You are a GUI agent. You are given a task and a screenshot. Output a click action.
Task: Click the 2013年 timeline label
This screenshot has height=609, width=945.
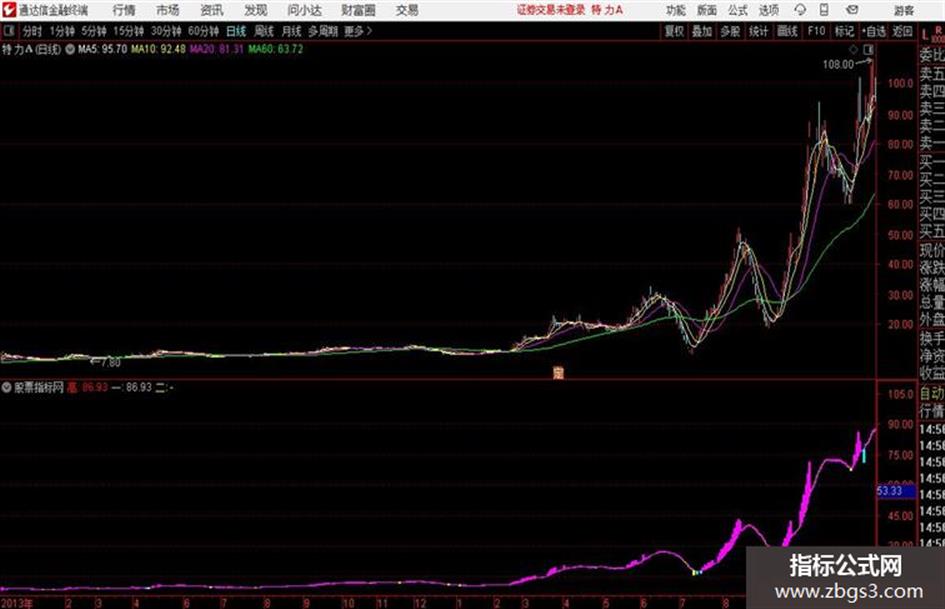17,603
